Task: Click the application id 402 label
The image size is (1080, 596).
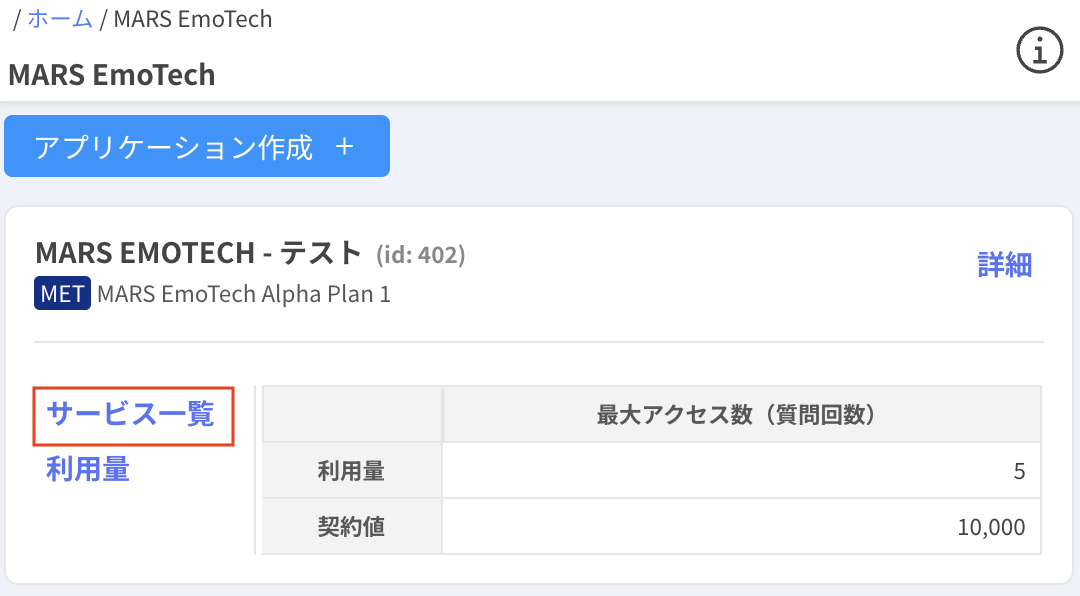Action: tap(420, 256)
